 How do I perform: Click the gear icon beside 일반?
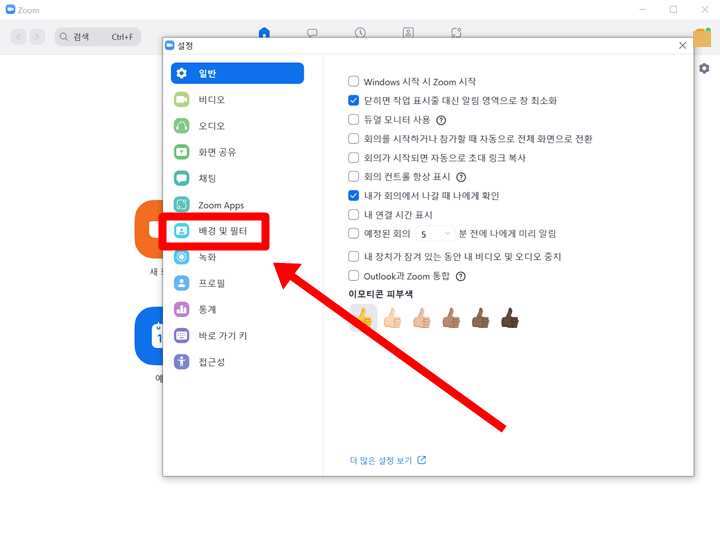click(x=182, y=73)
